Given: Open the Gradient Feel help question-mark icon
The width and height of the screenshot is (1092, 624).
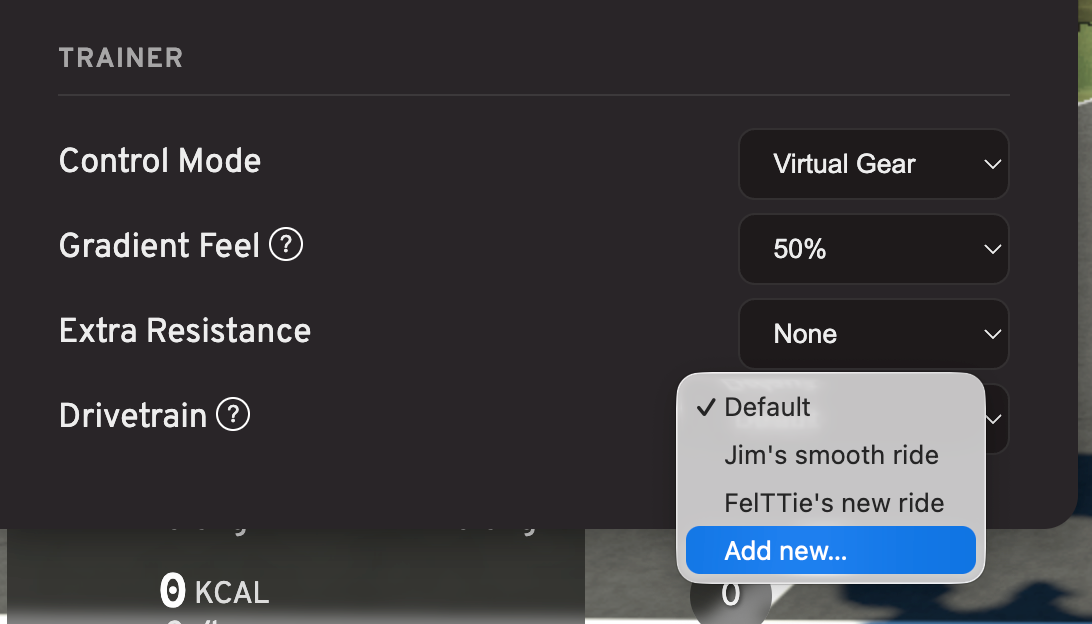Looking at the screenshot, I should [286, 245].
